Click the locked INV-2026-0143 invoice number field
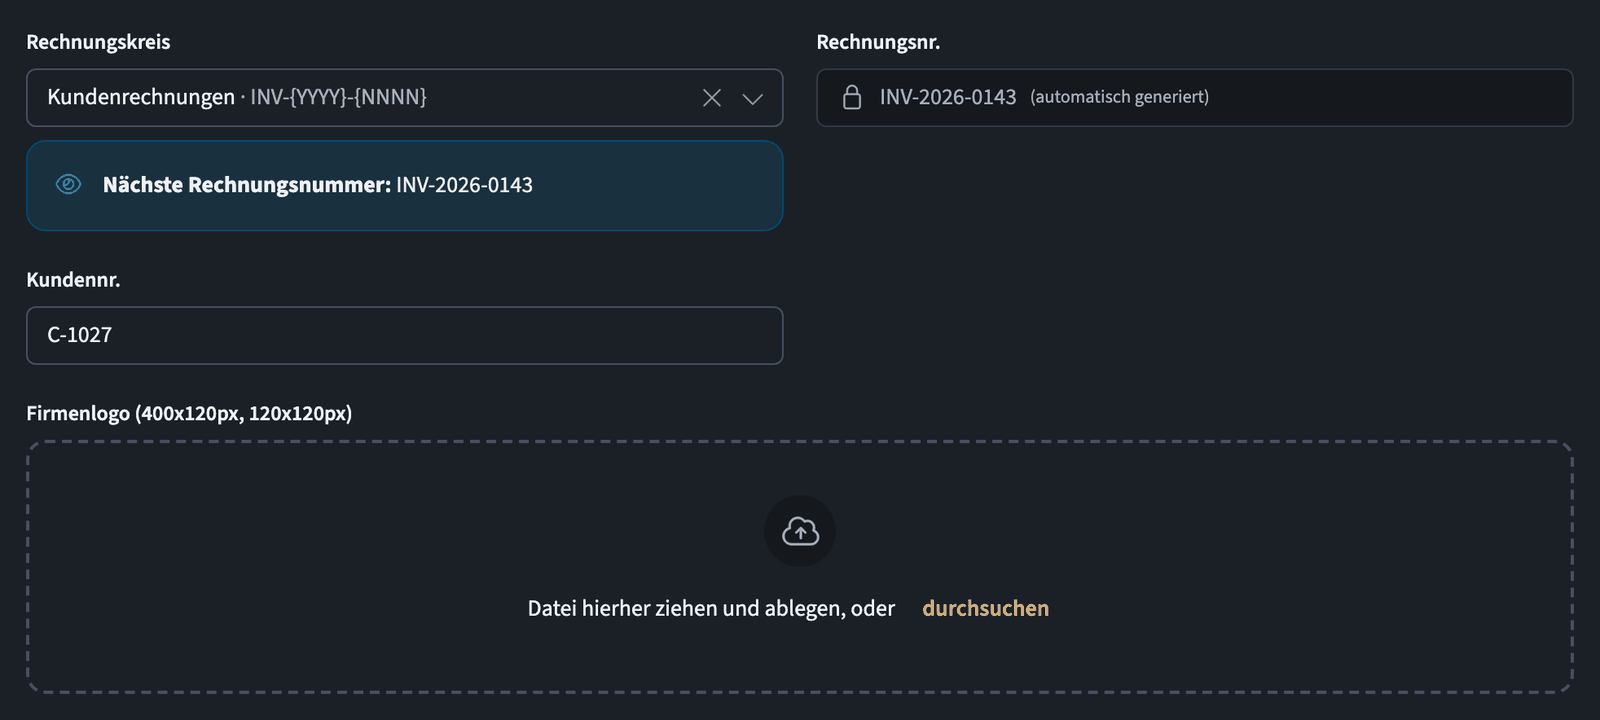The height and width of the screenshot is (720, 1600). coord(1194,98)
